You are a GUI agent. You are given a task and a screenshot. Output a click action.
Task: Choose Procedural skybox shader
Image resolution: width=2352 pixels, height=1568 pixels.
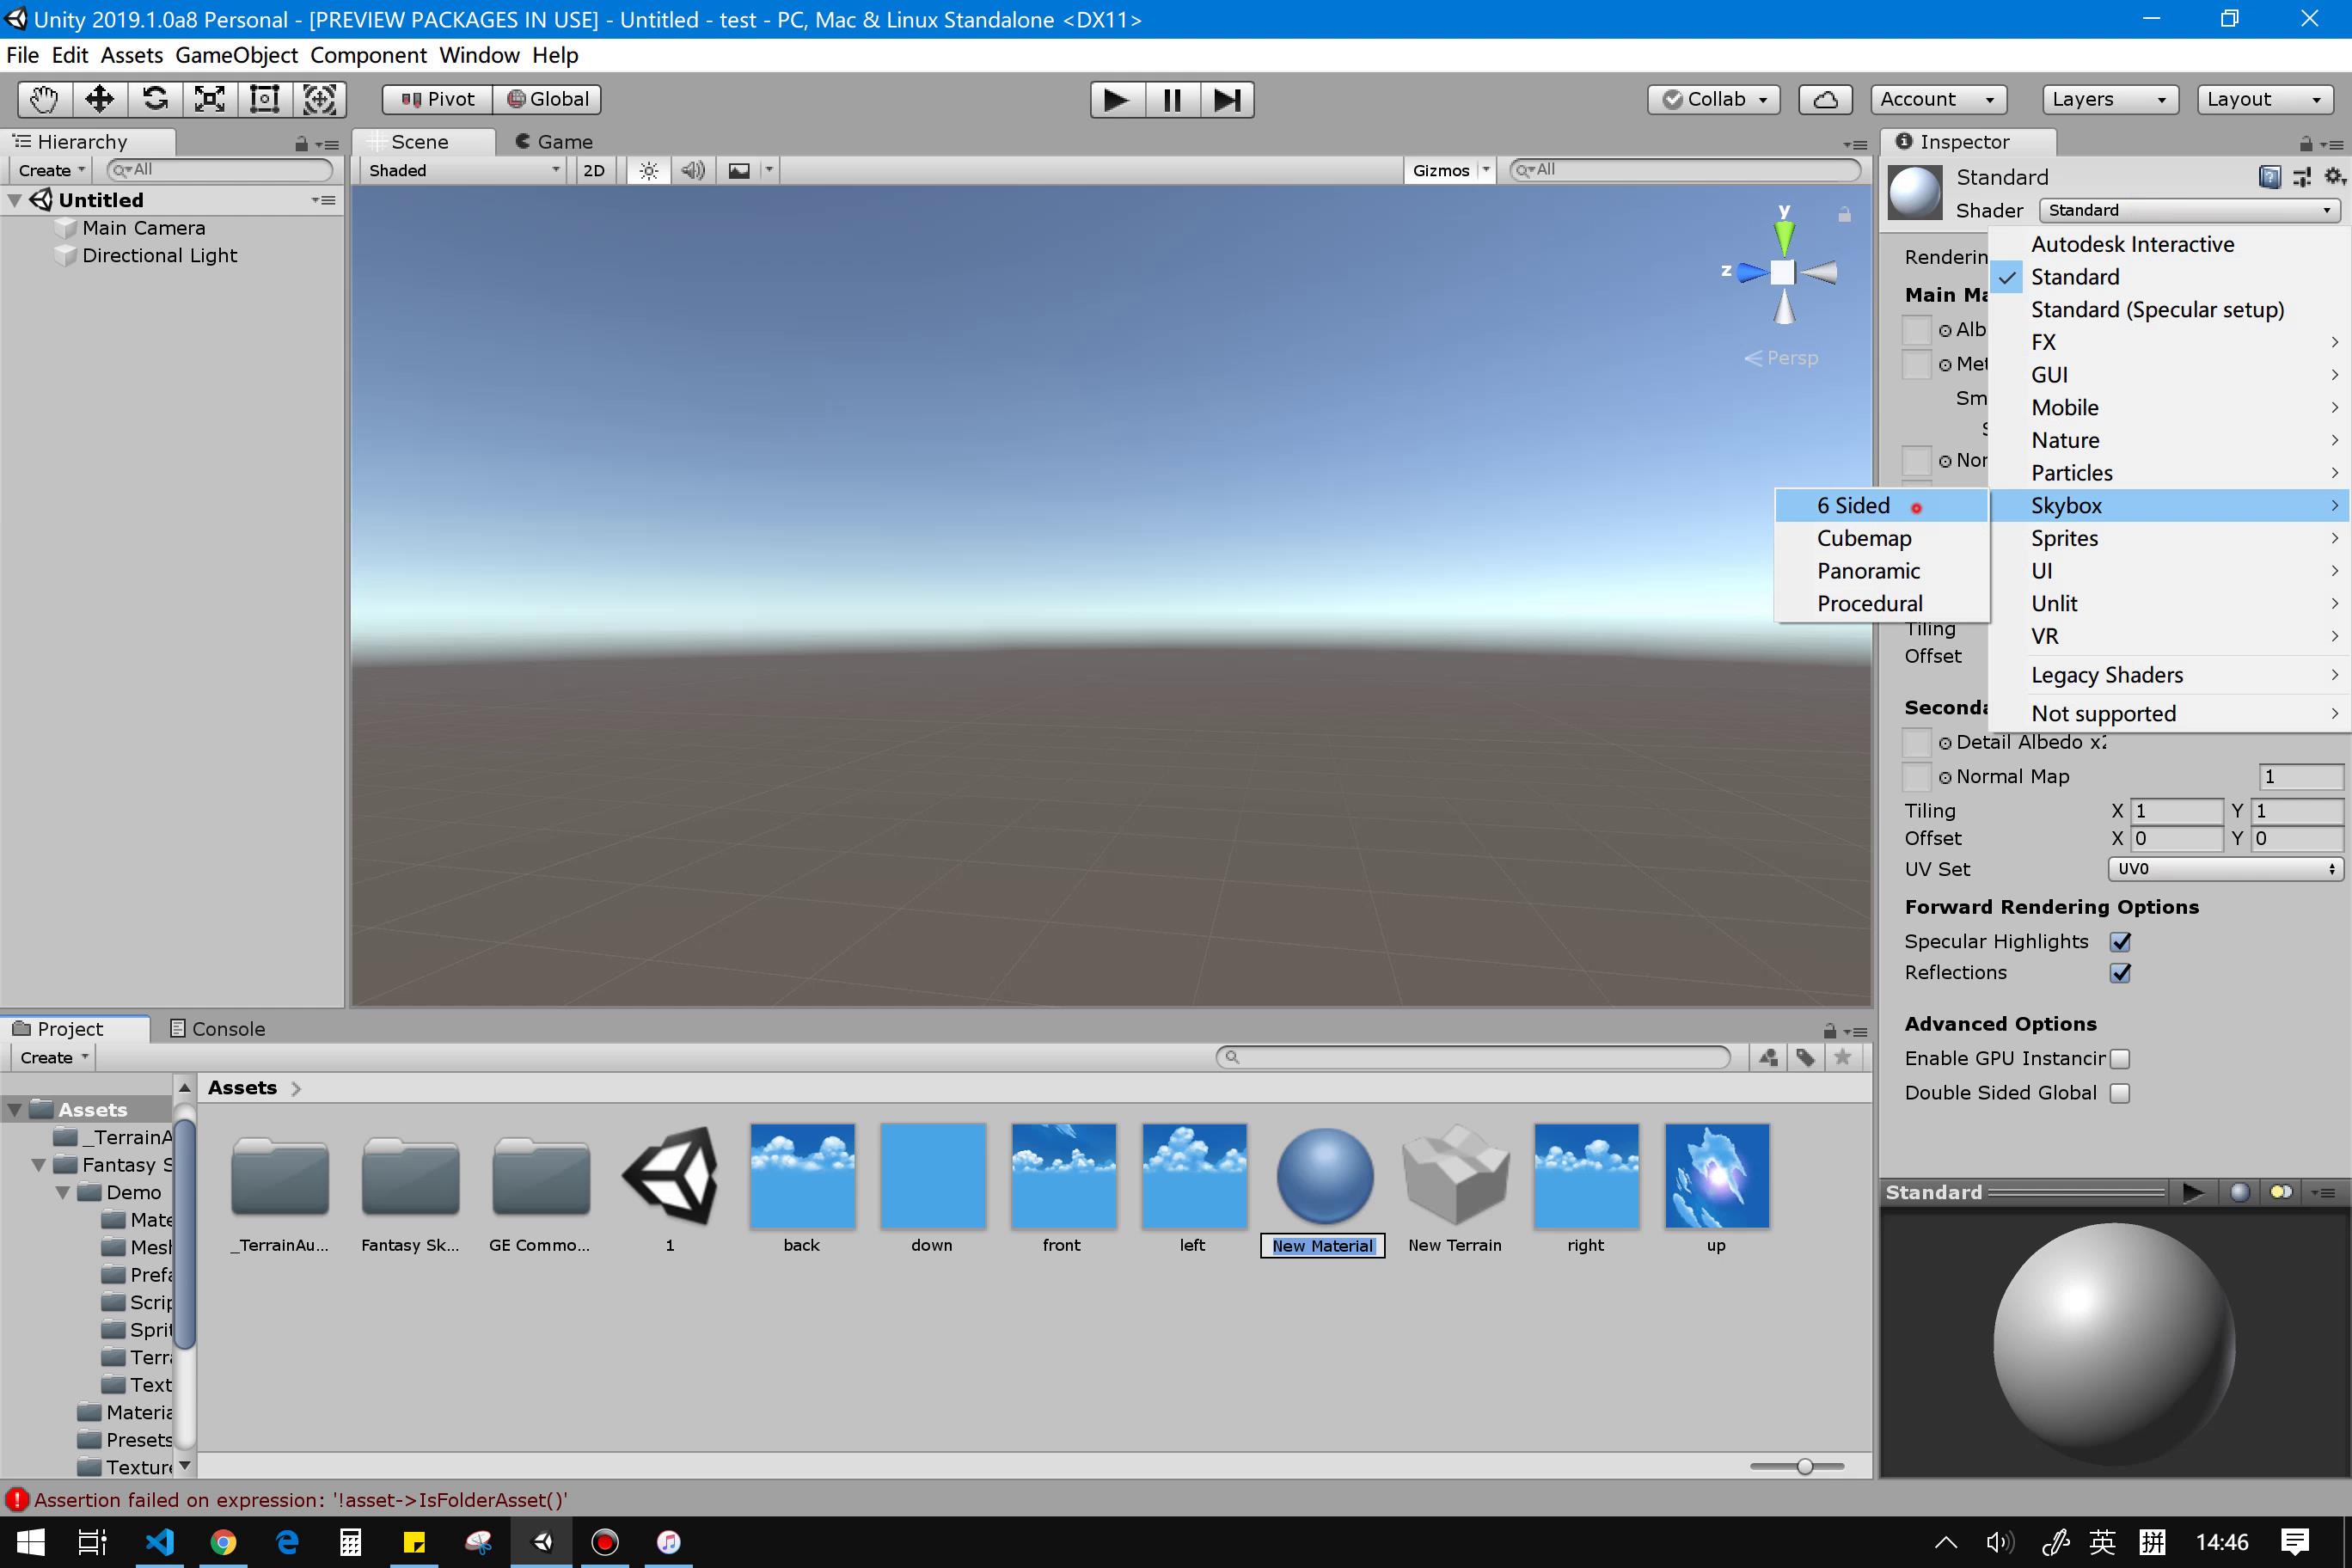point(1881,604)
